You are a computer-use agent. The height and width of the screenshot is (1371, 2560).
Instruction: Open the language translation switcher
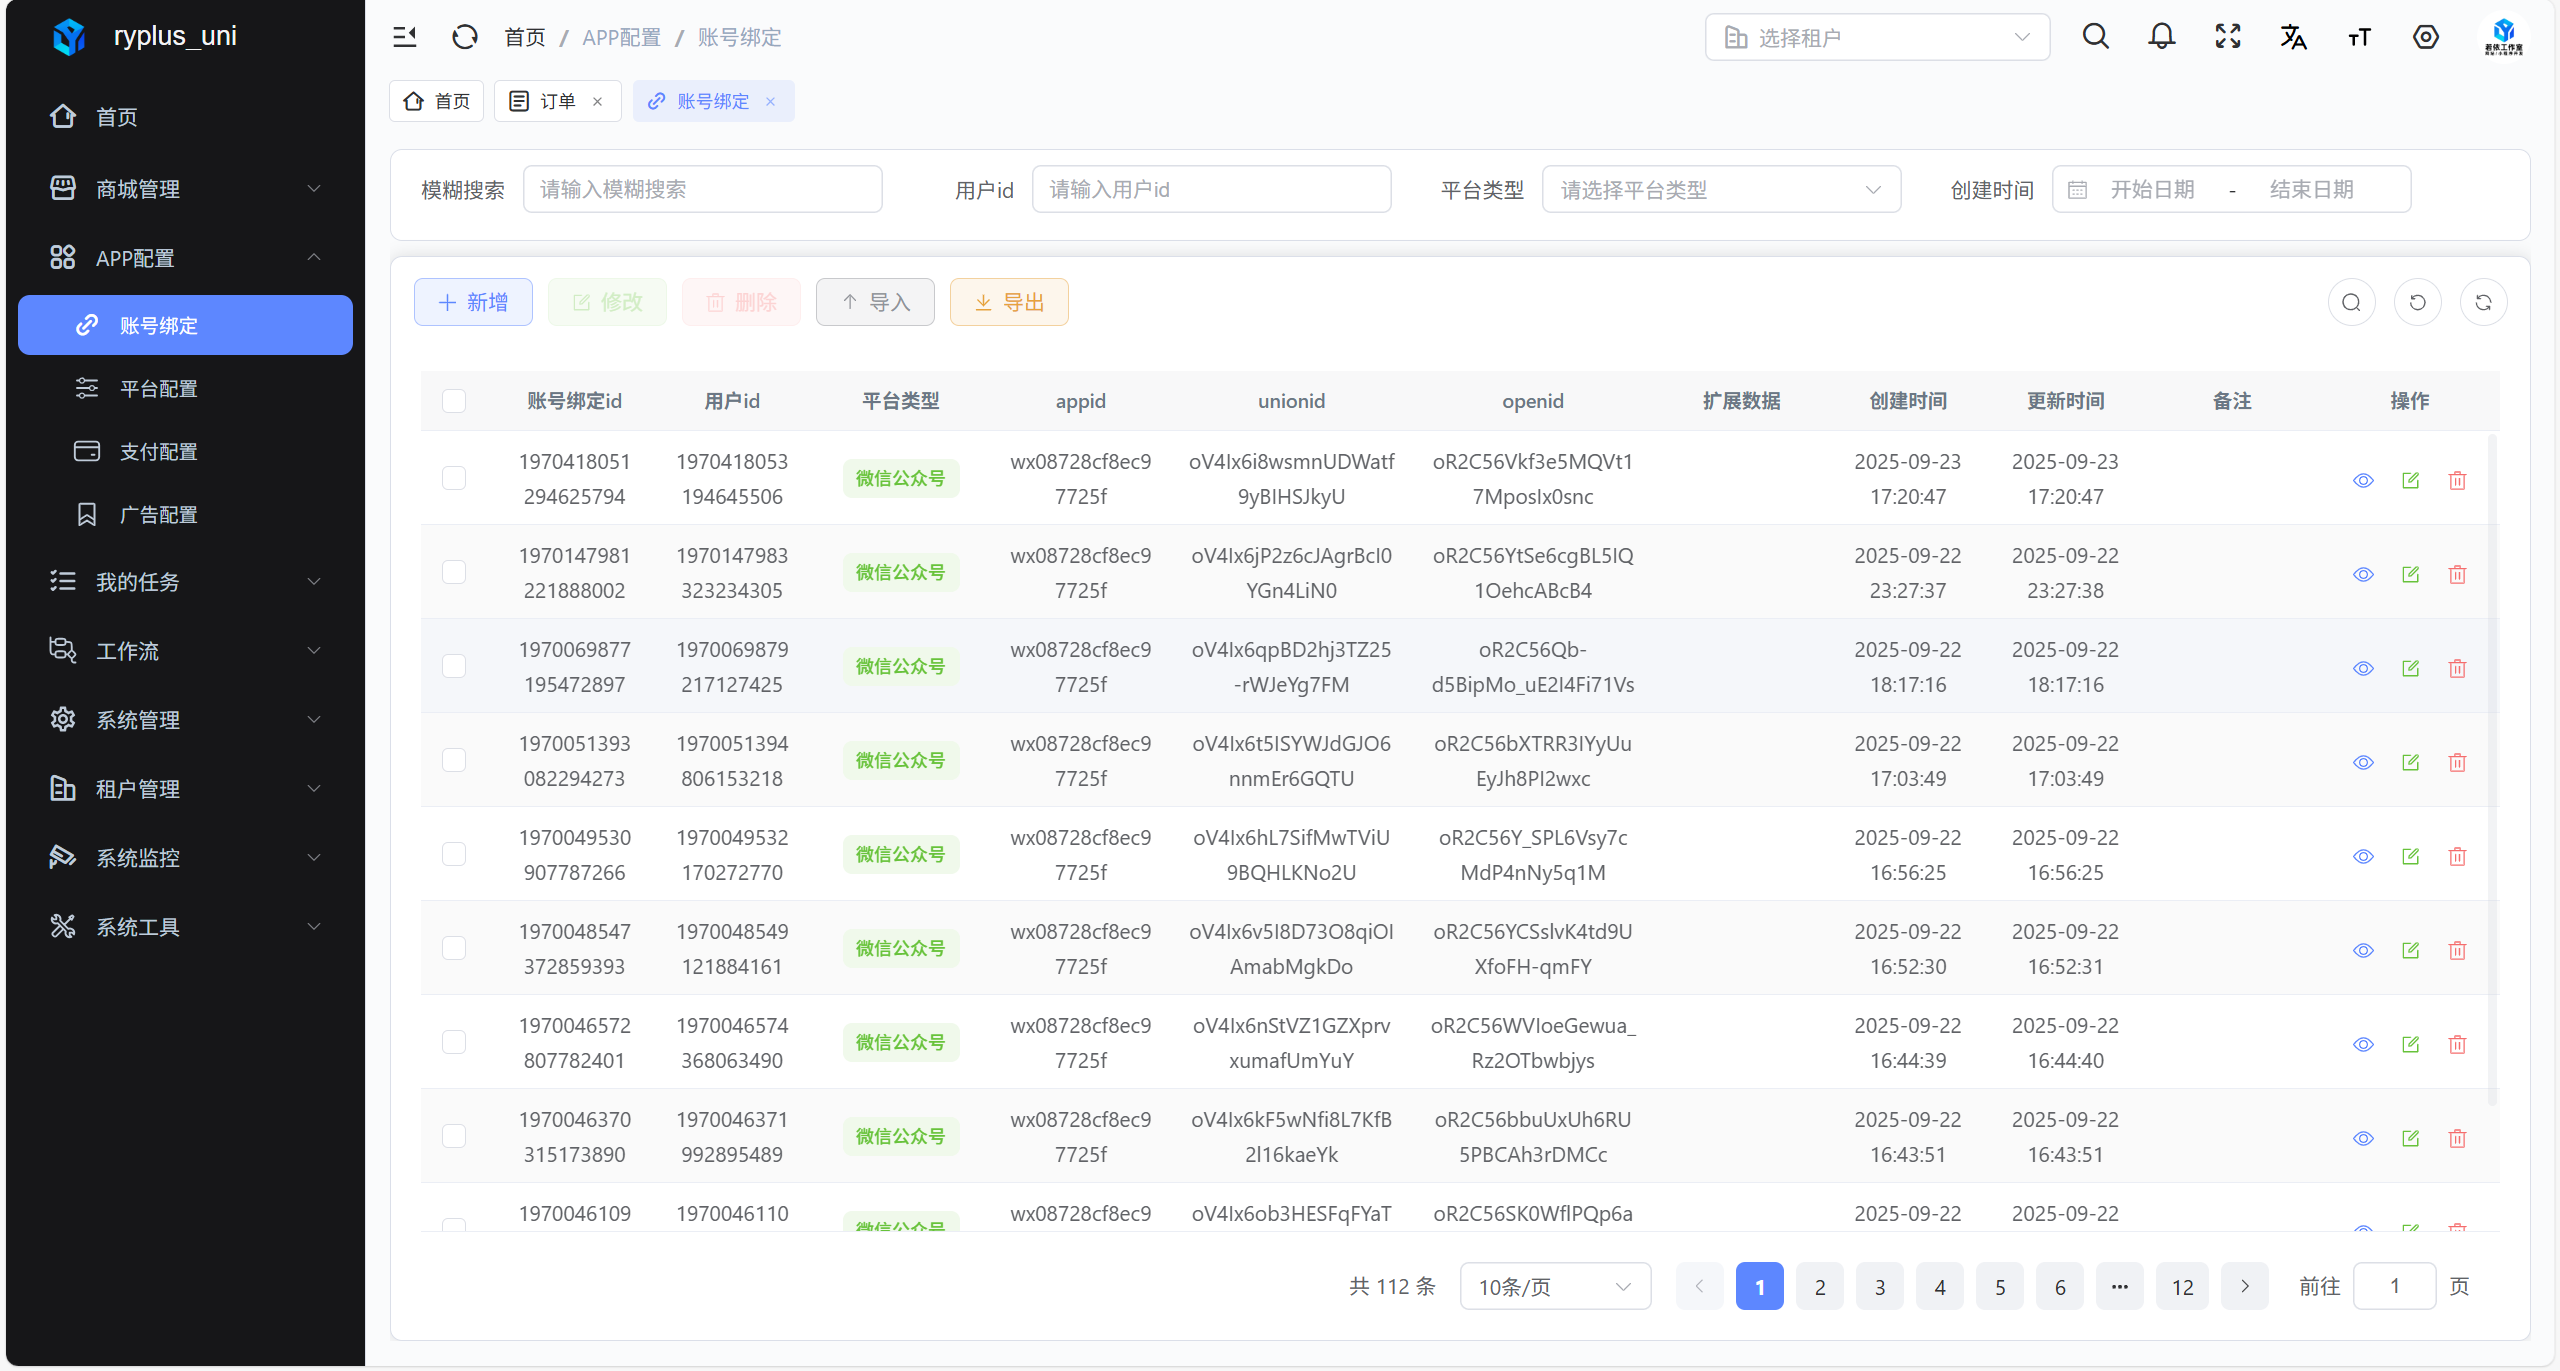[x=2293, y=37]
